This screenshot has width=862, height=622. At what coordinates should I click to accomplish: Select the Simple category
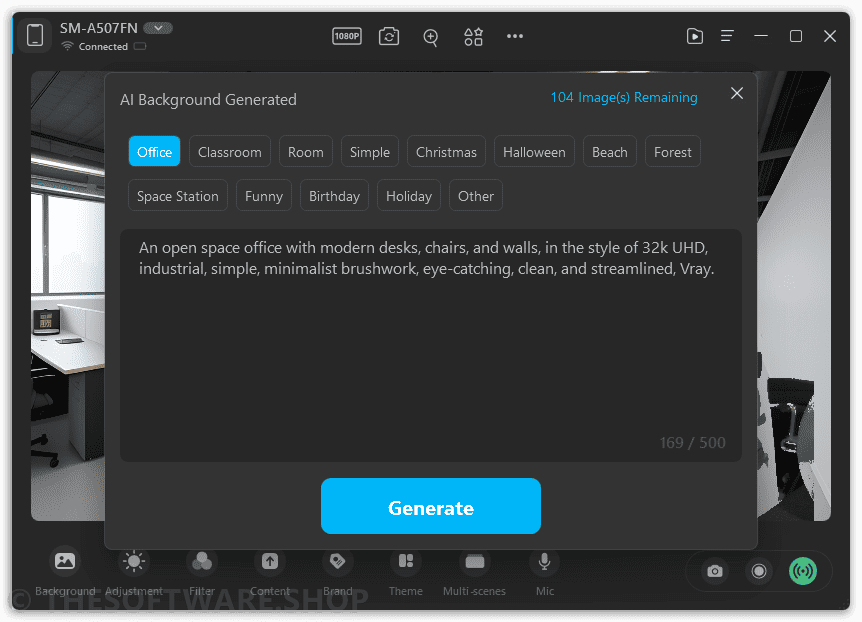(x=370, y=152)
